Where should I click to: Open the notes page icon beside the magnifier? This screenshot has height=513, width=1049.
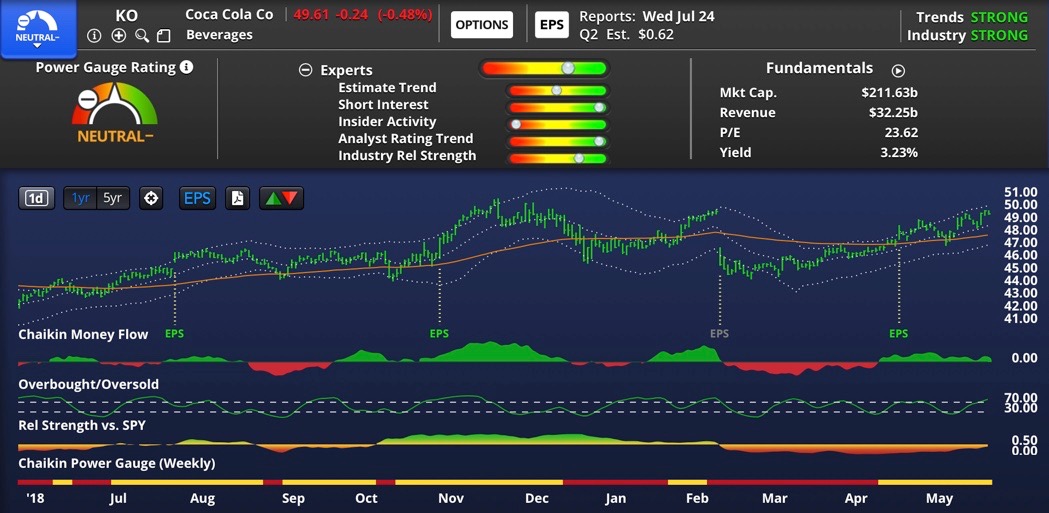coord(164,35)
